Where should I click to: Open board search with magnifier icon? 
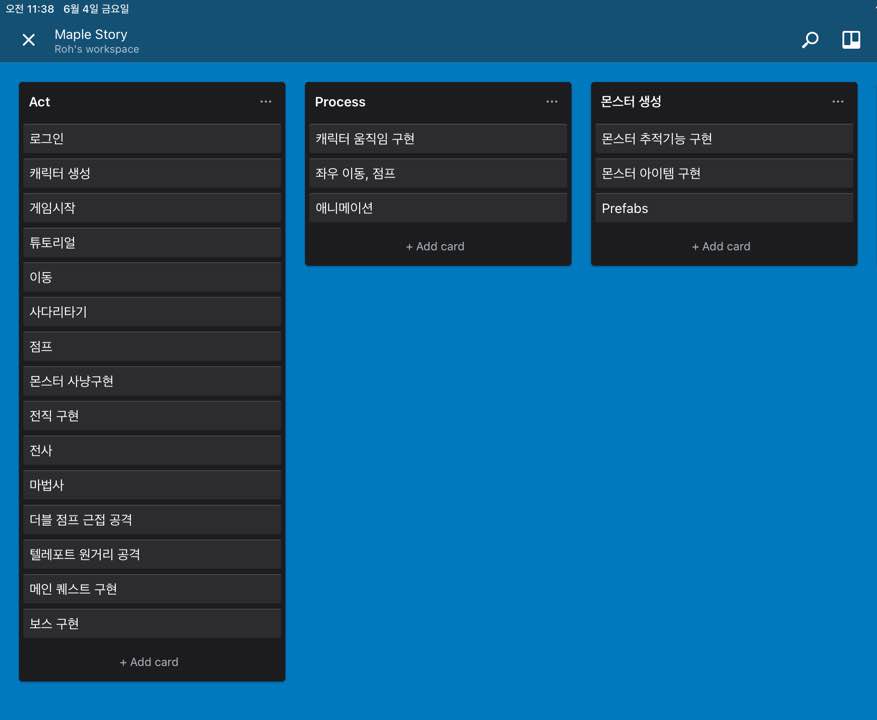810,40
